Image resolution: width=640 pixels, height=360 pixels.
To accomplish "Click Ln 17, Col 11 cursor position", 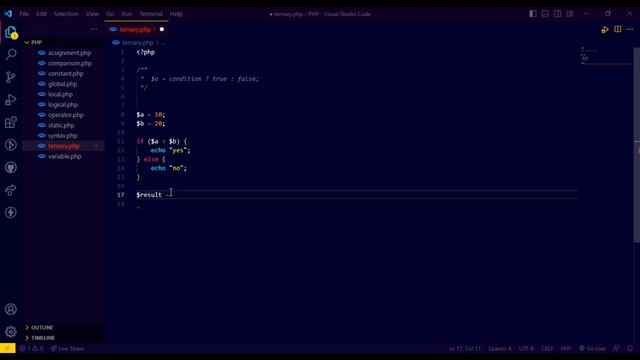I will click(x=464, y=348).
